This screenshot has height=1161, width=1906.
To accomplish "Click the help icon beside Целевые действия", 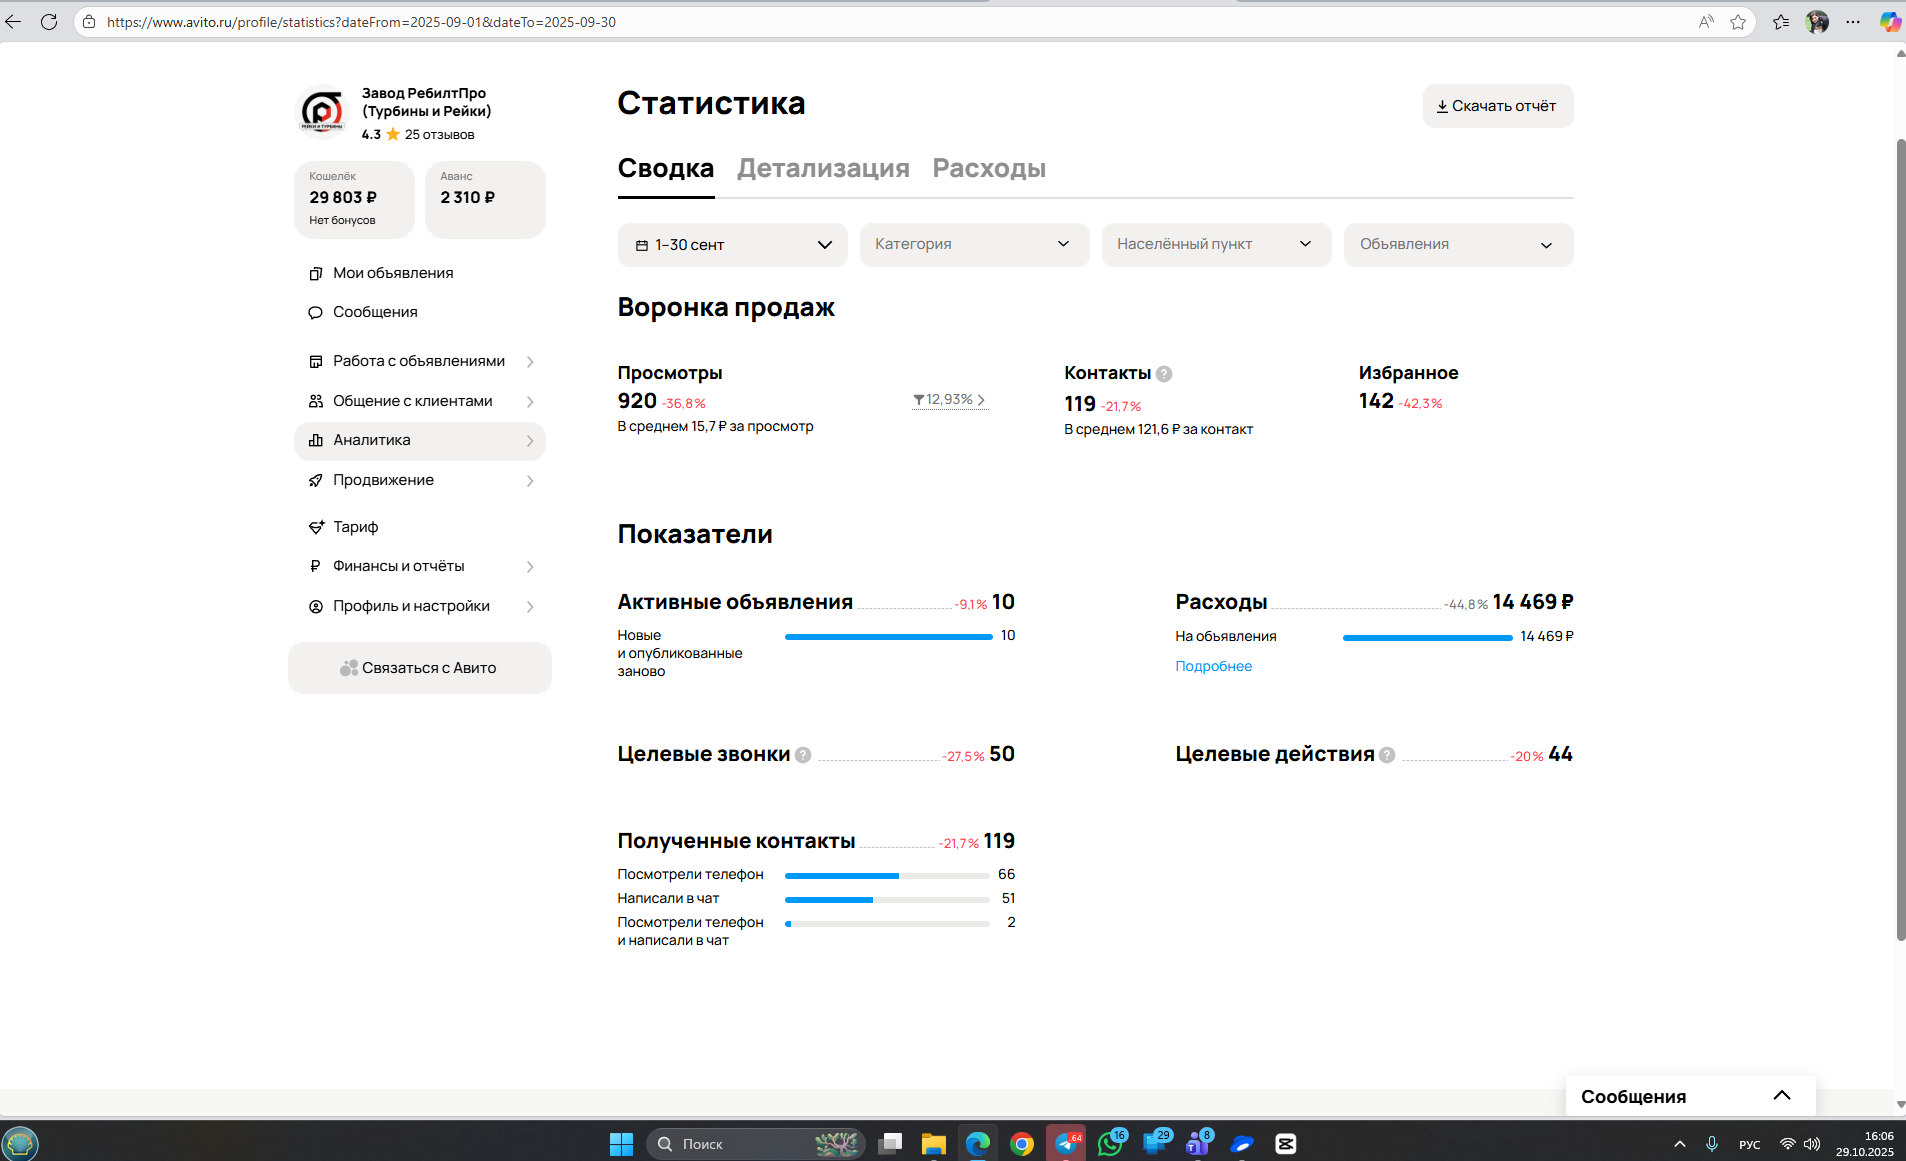I will 1387,755.
